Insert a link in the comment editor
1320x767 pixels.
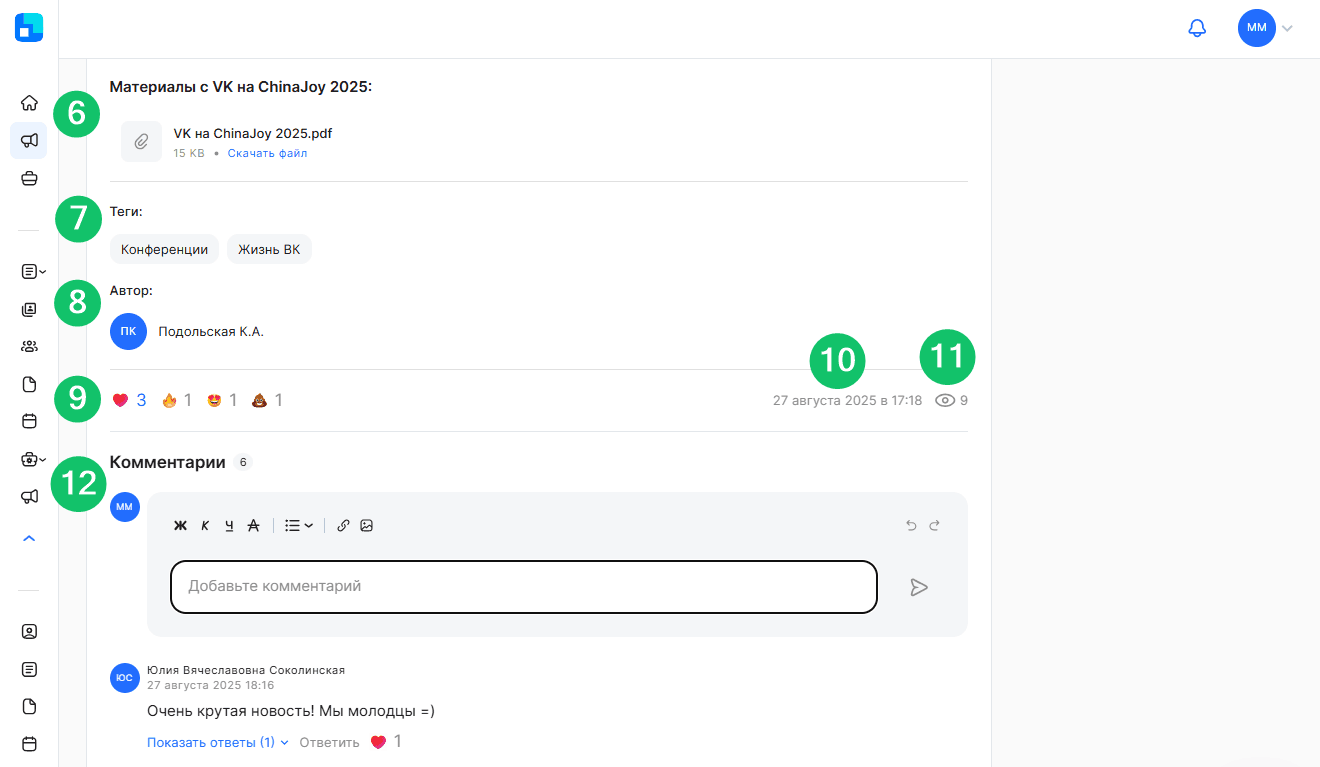coord(343,525)
